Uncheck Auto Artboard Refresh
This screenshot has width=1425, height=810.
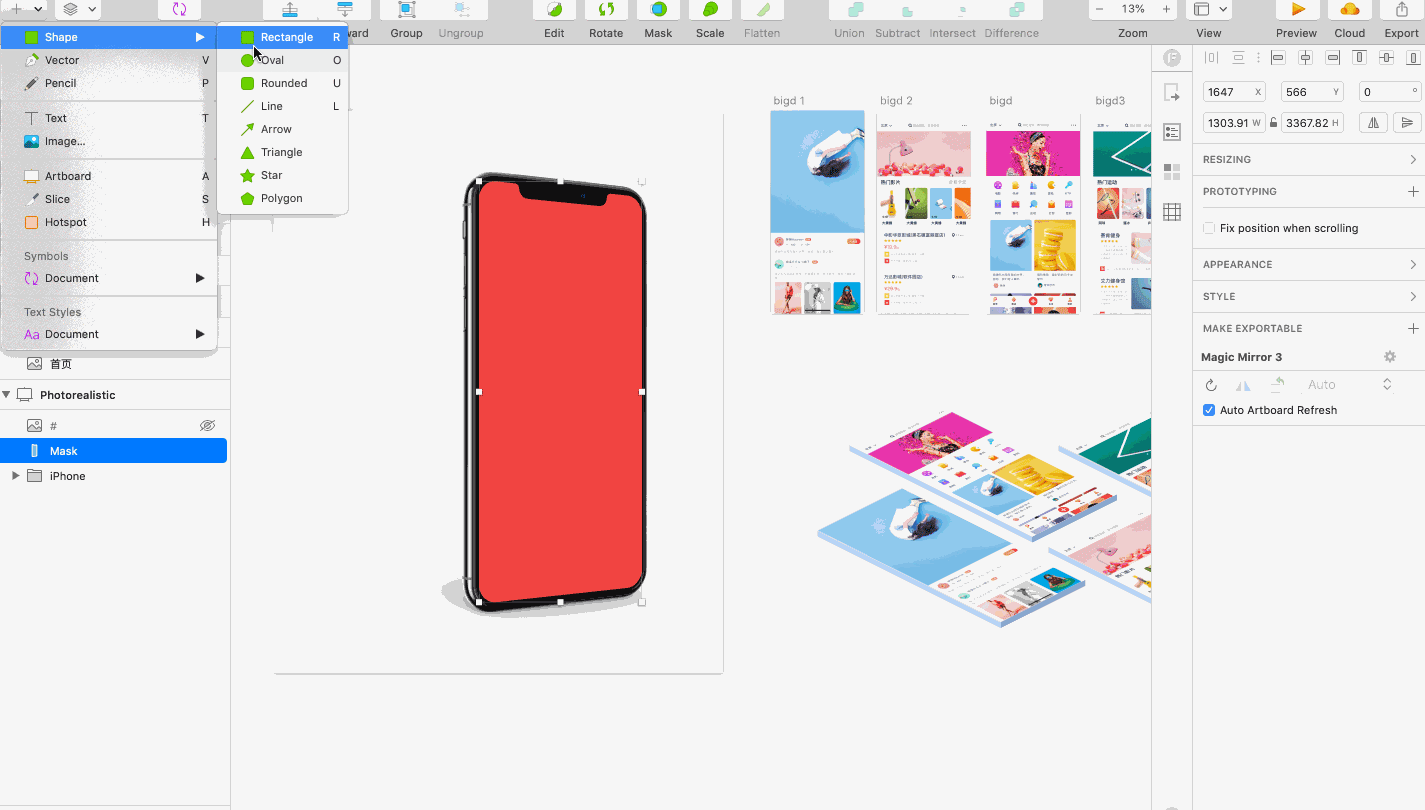point(1209,410)
